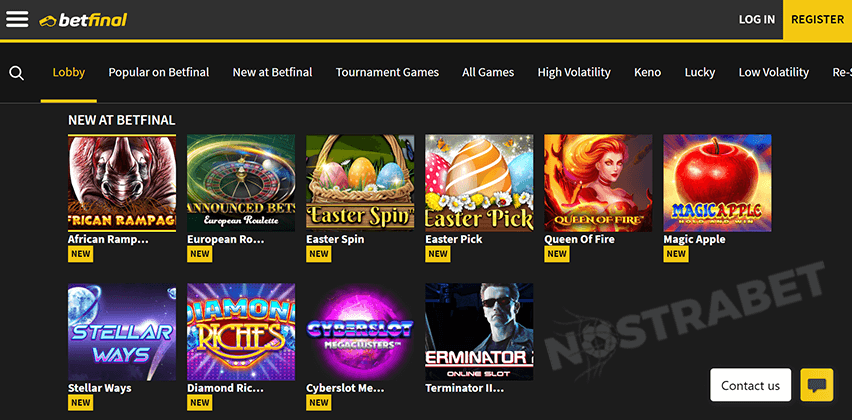Select the Easter Spin game image
This screenshot has height=420, width=852.
360,183
